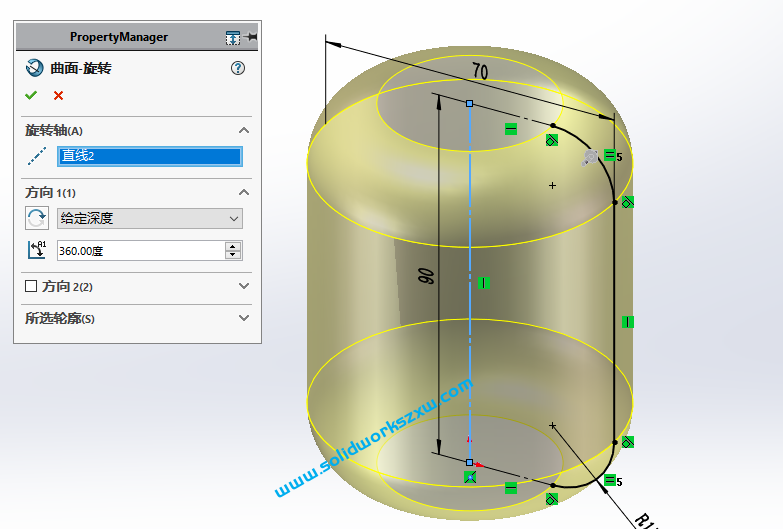Click the bottom endpoint of axis centerline

[469, 463]
